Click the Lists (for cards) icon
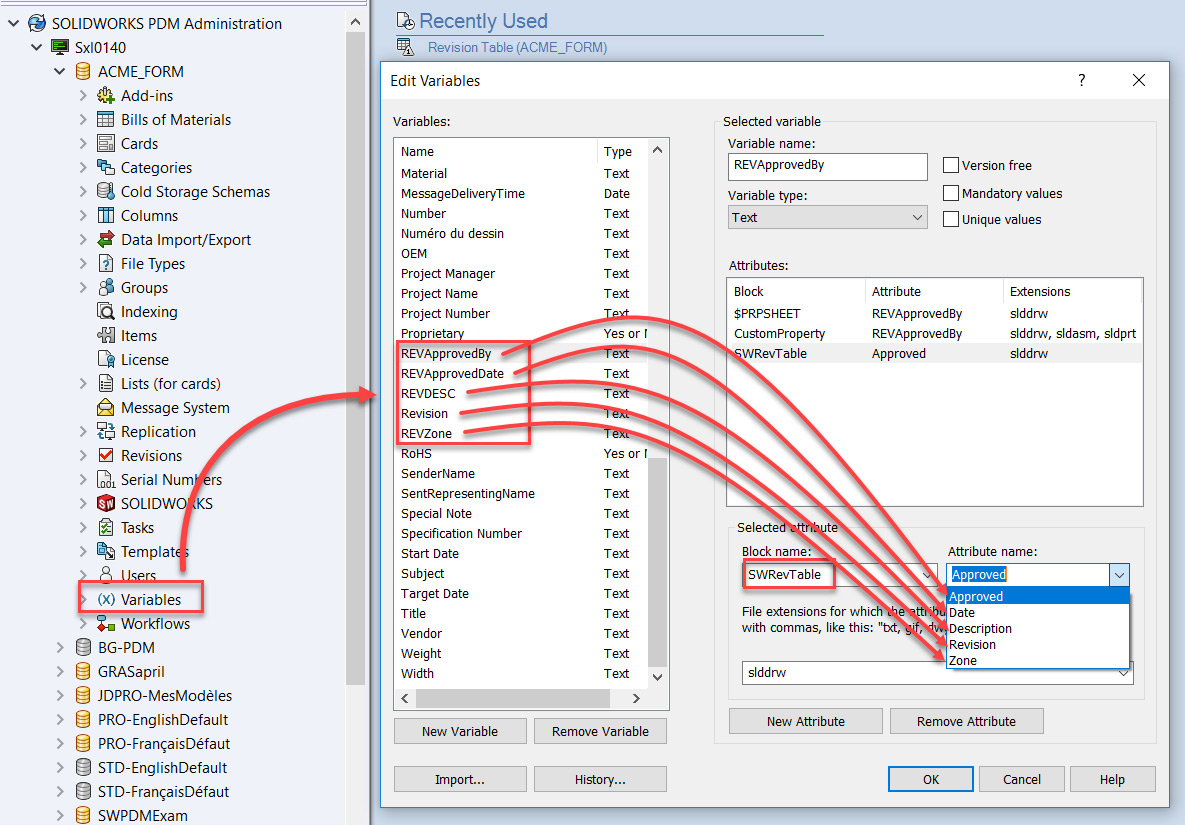1185x825 pixels. pyautogui.click(x=106, y=384)
